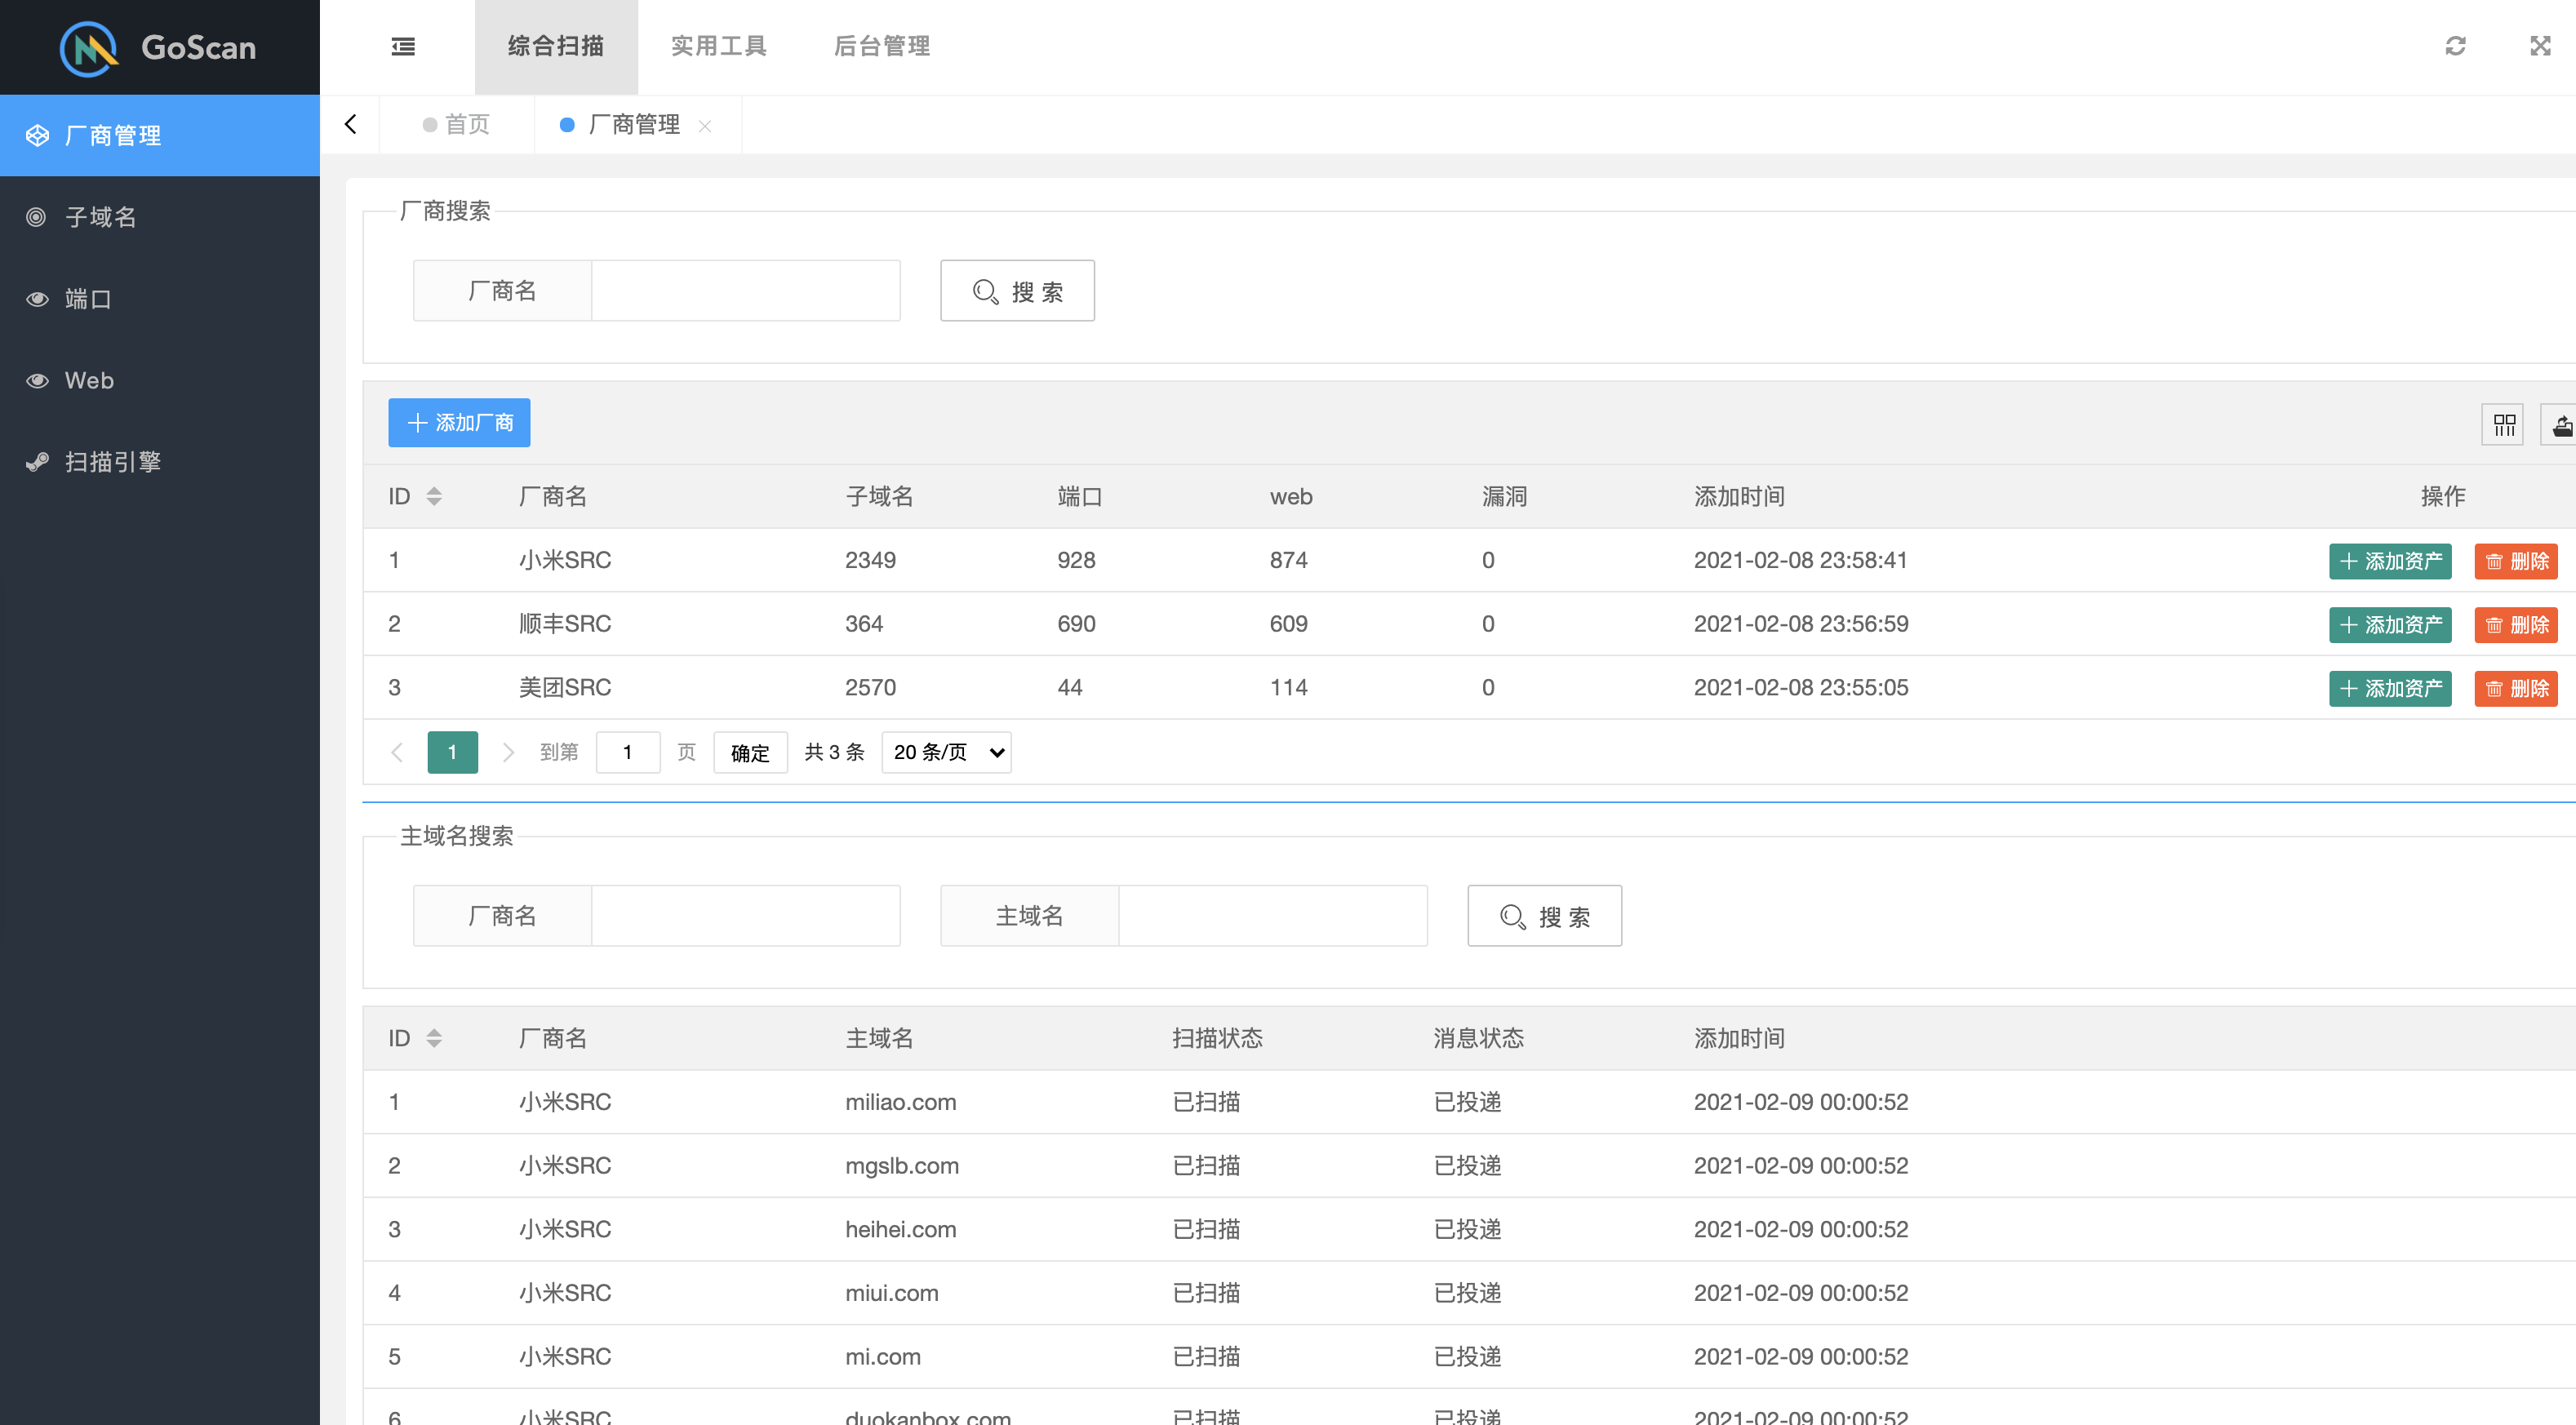Viewport: 2576px width, 1425px height.
Task: Click the 主域名 input field
Action: [x=1273, y=916]
